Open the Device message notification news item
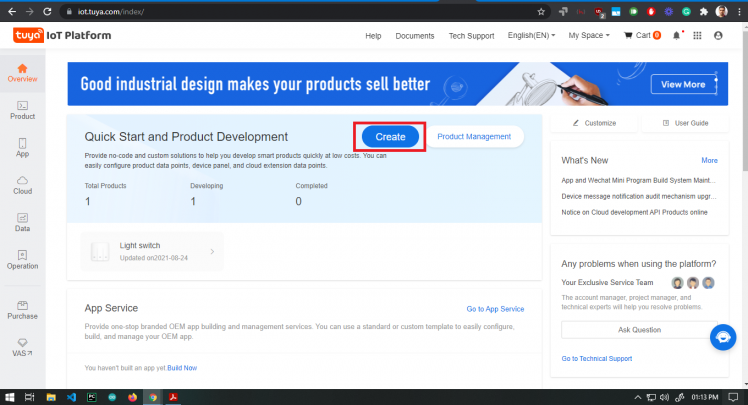This screenshot has height=405, width=748. click(x=639, y=196)
